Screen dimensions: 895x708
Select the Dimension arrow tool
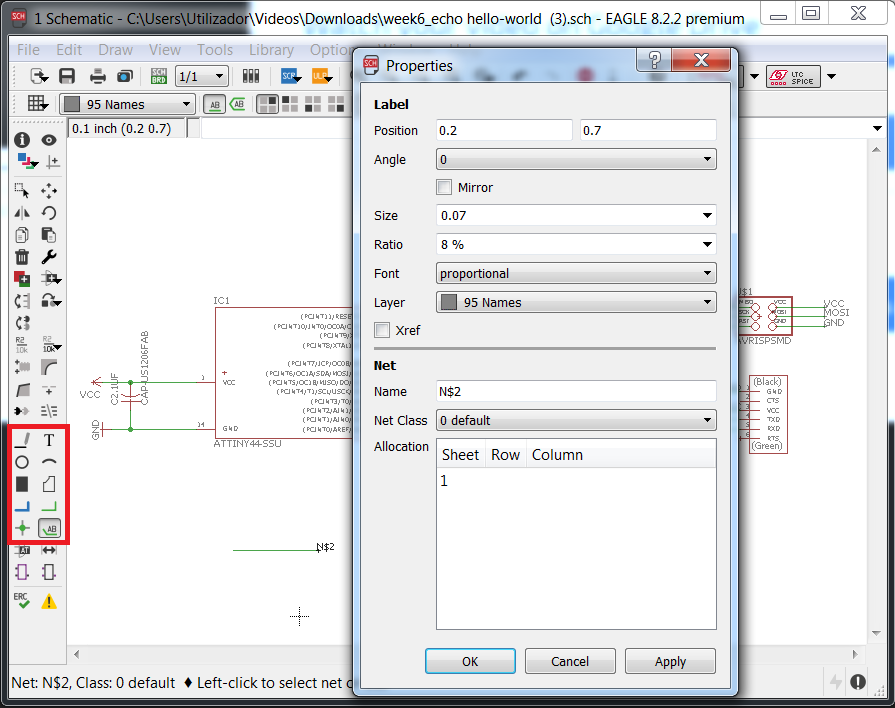49,550
